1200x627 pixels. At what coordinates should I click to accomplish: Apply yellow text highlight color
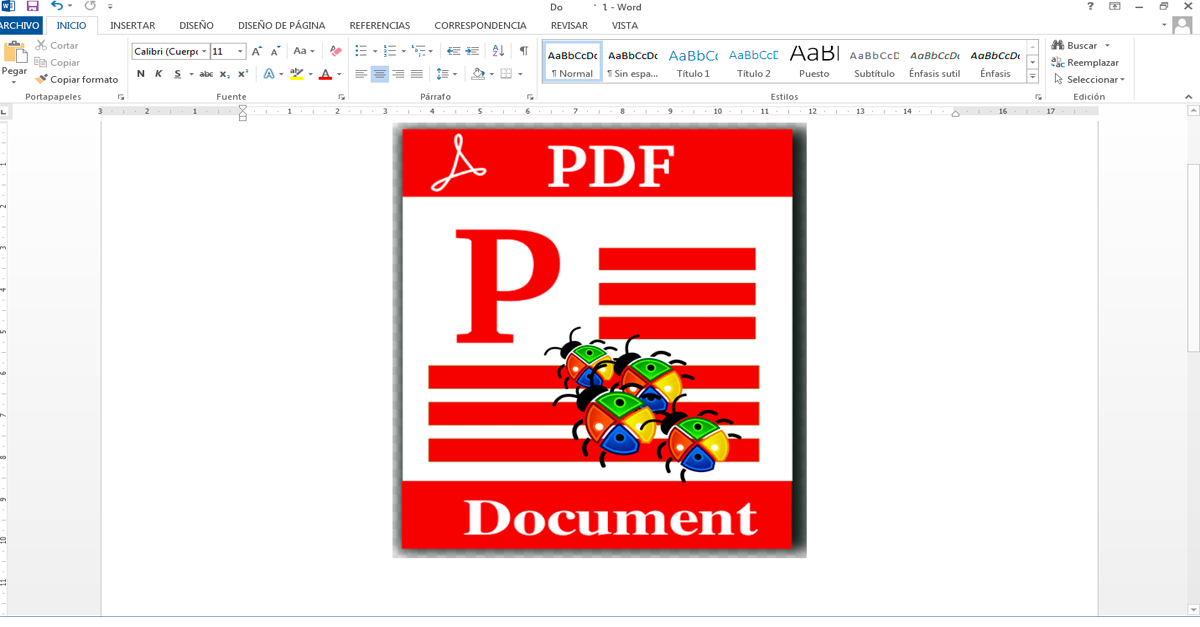[296, 74]
